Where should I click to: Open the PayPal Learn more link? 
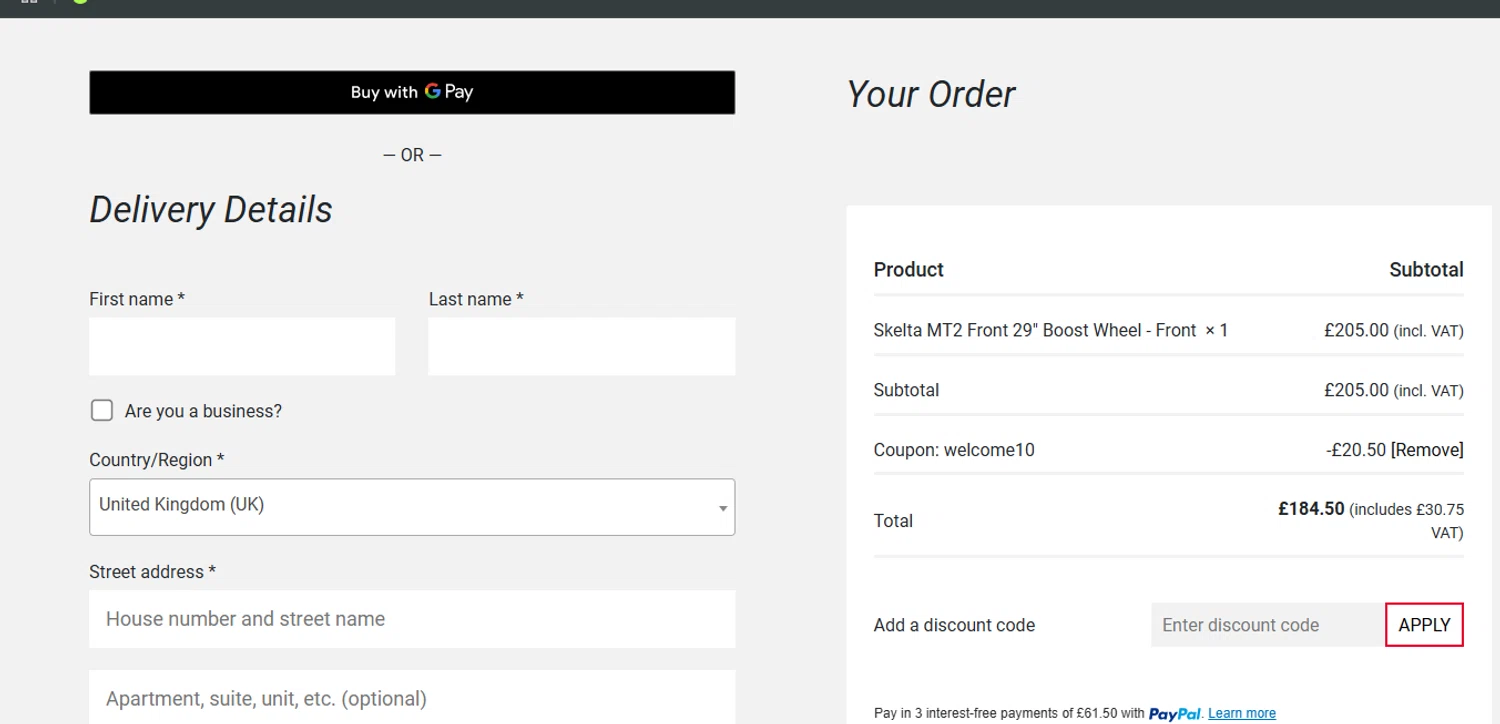coord(1242,713)
